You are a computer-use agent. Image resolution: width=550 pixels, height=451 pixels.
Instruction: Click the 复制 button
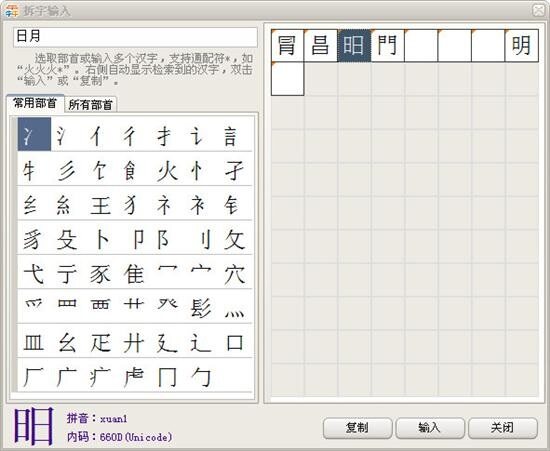click(x=357, y=428)
